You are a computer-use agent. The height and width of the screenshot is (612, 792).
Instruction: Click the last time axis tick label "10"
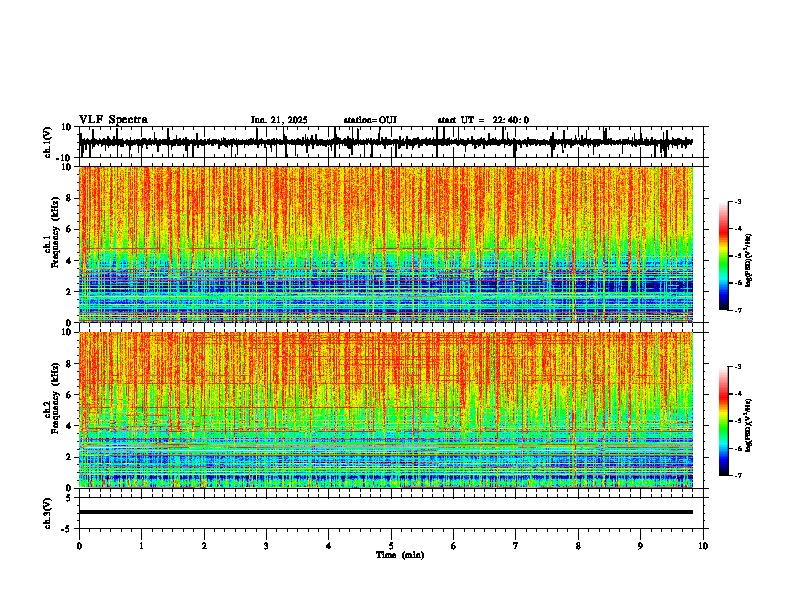coord(703,546)
